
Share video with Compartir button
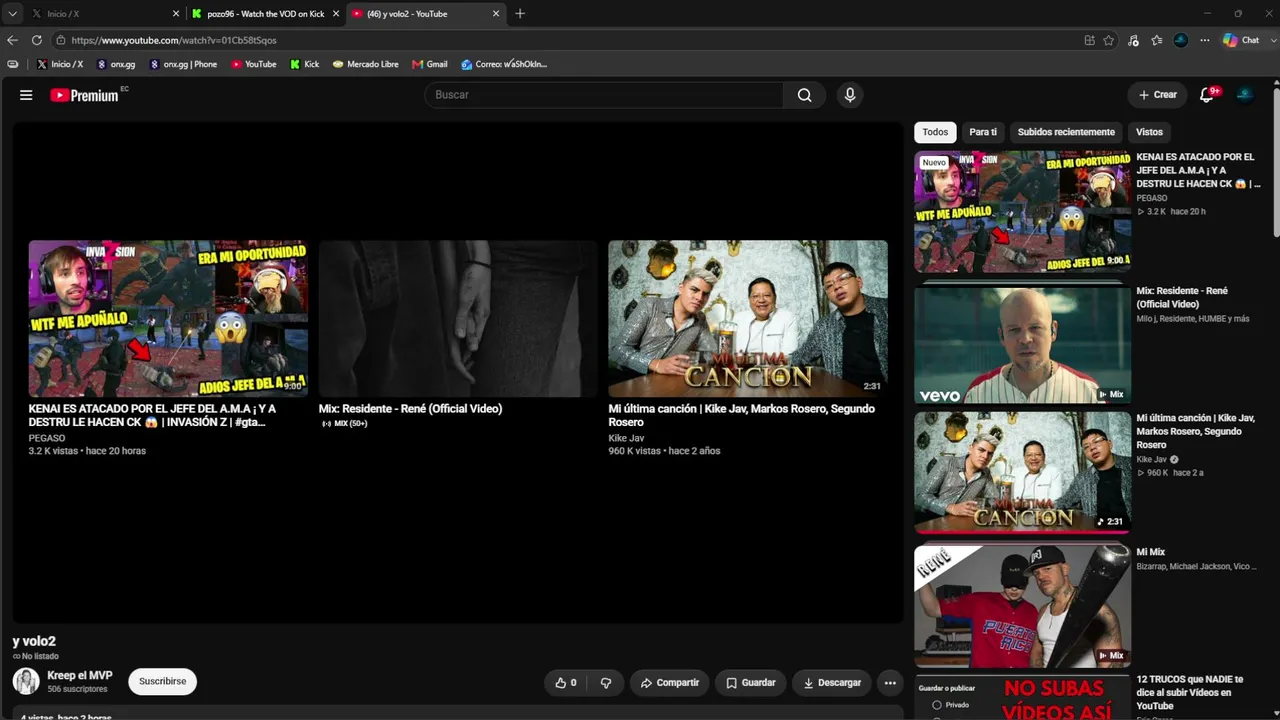[x=670, y=683]
